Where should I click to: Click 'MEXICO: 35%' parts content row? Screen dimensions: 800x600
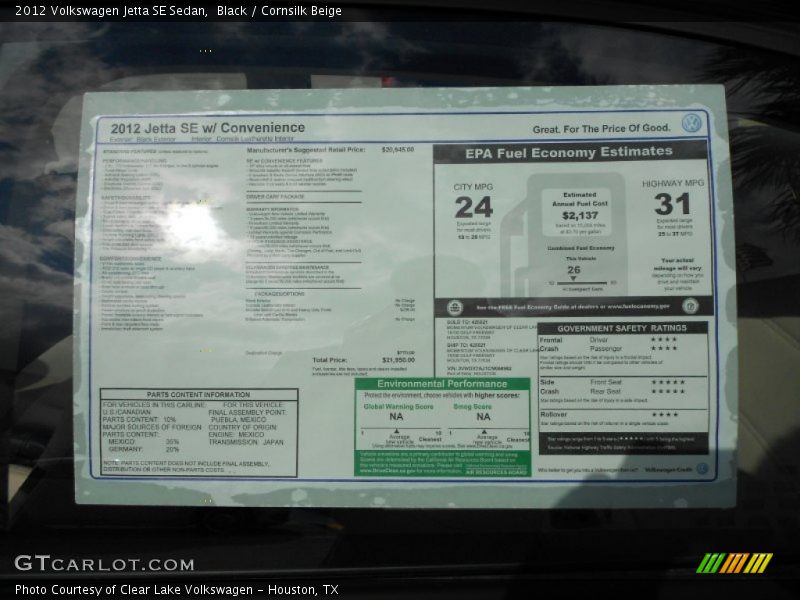pos(143,442)
